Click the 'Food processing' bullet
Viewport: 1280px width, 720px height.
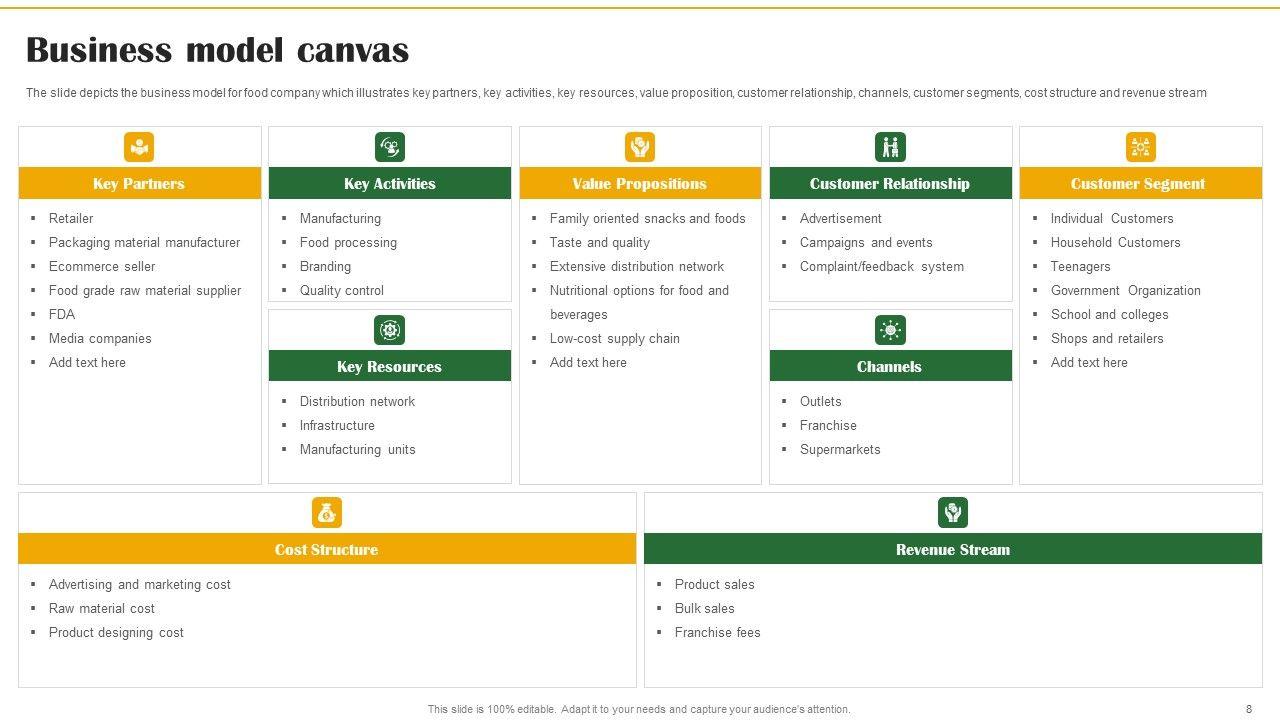[x=348, y=242]
